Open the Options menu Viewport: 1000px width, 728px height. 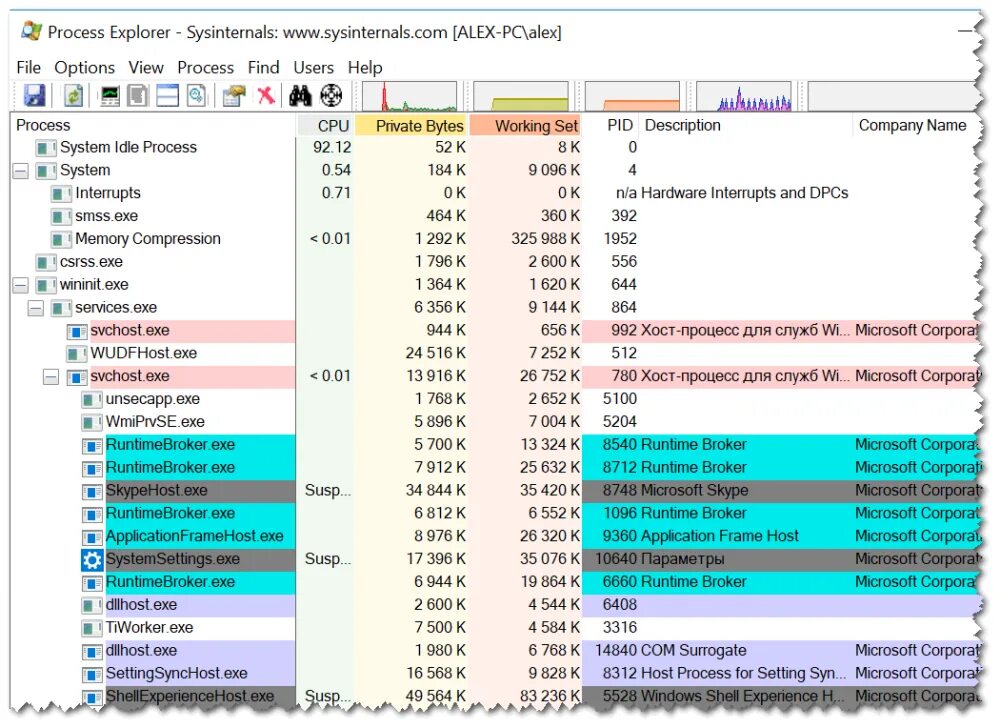tap(84, 68)
